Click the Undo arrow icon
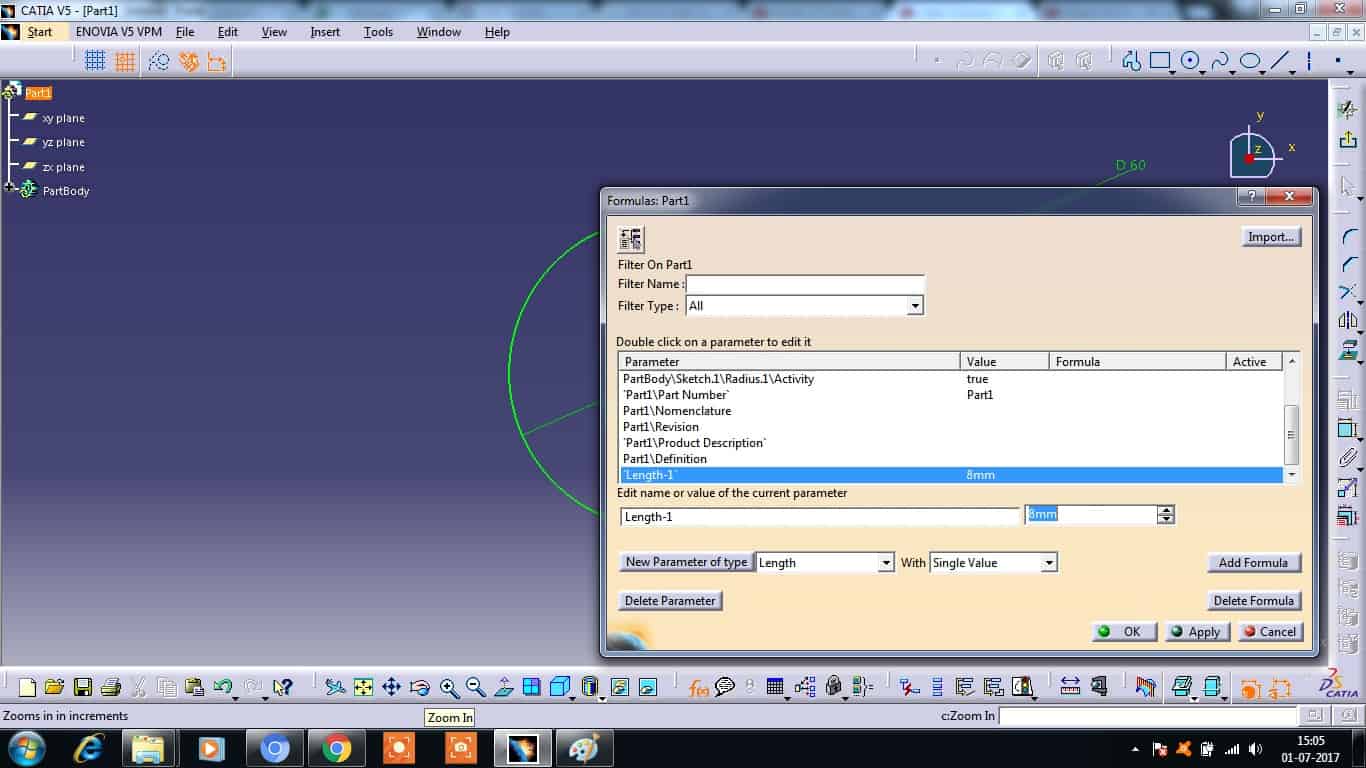 [223, 686]
